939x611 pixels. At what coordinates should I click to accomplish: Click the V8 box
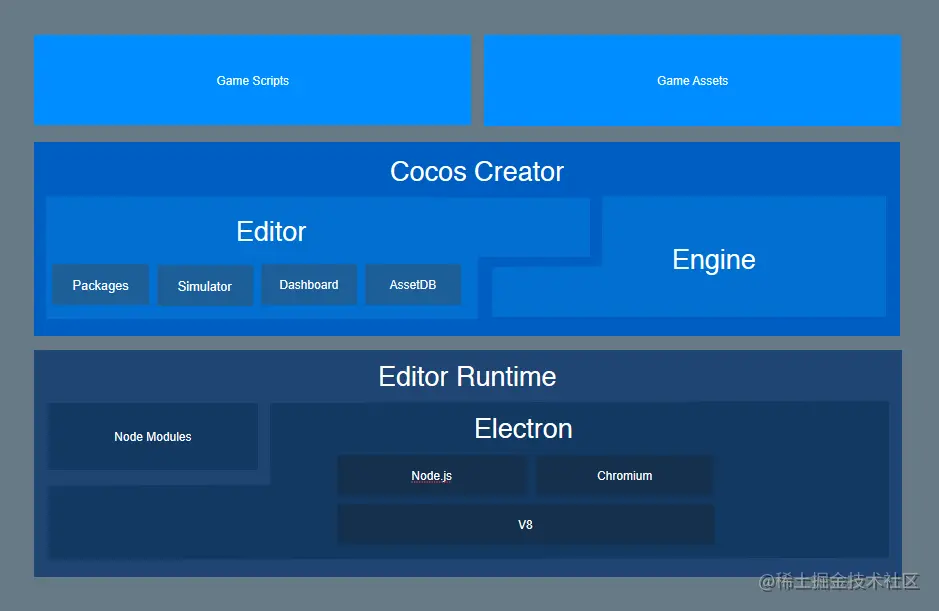click(x=526, y=525)
